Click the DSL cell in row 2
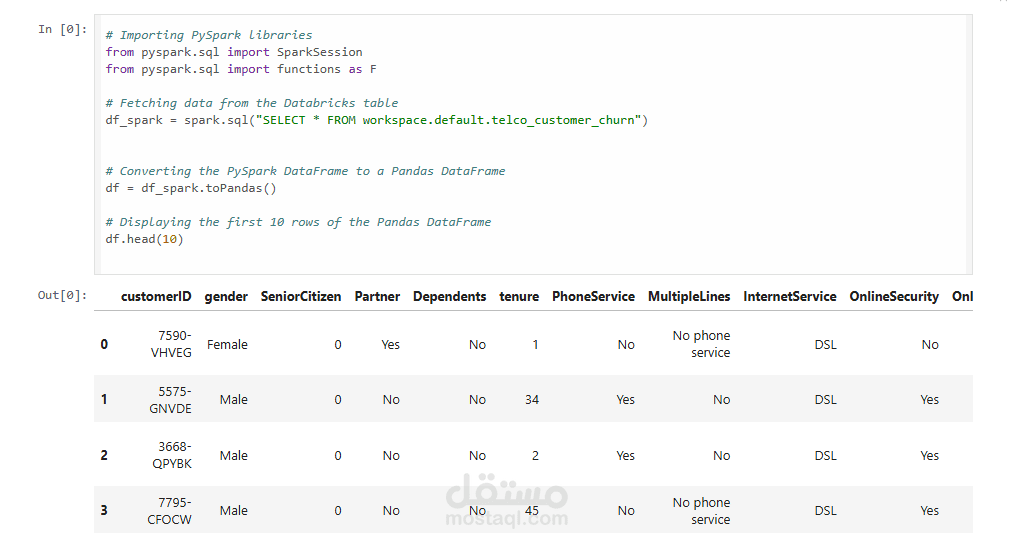The image size is (1014, 540). click(x=825, y=455)
